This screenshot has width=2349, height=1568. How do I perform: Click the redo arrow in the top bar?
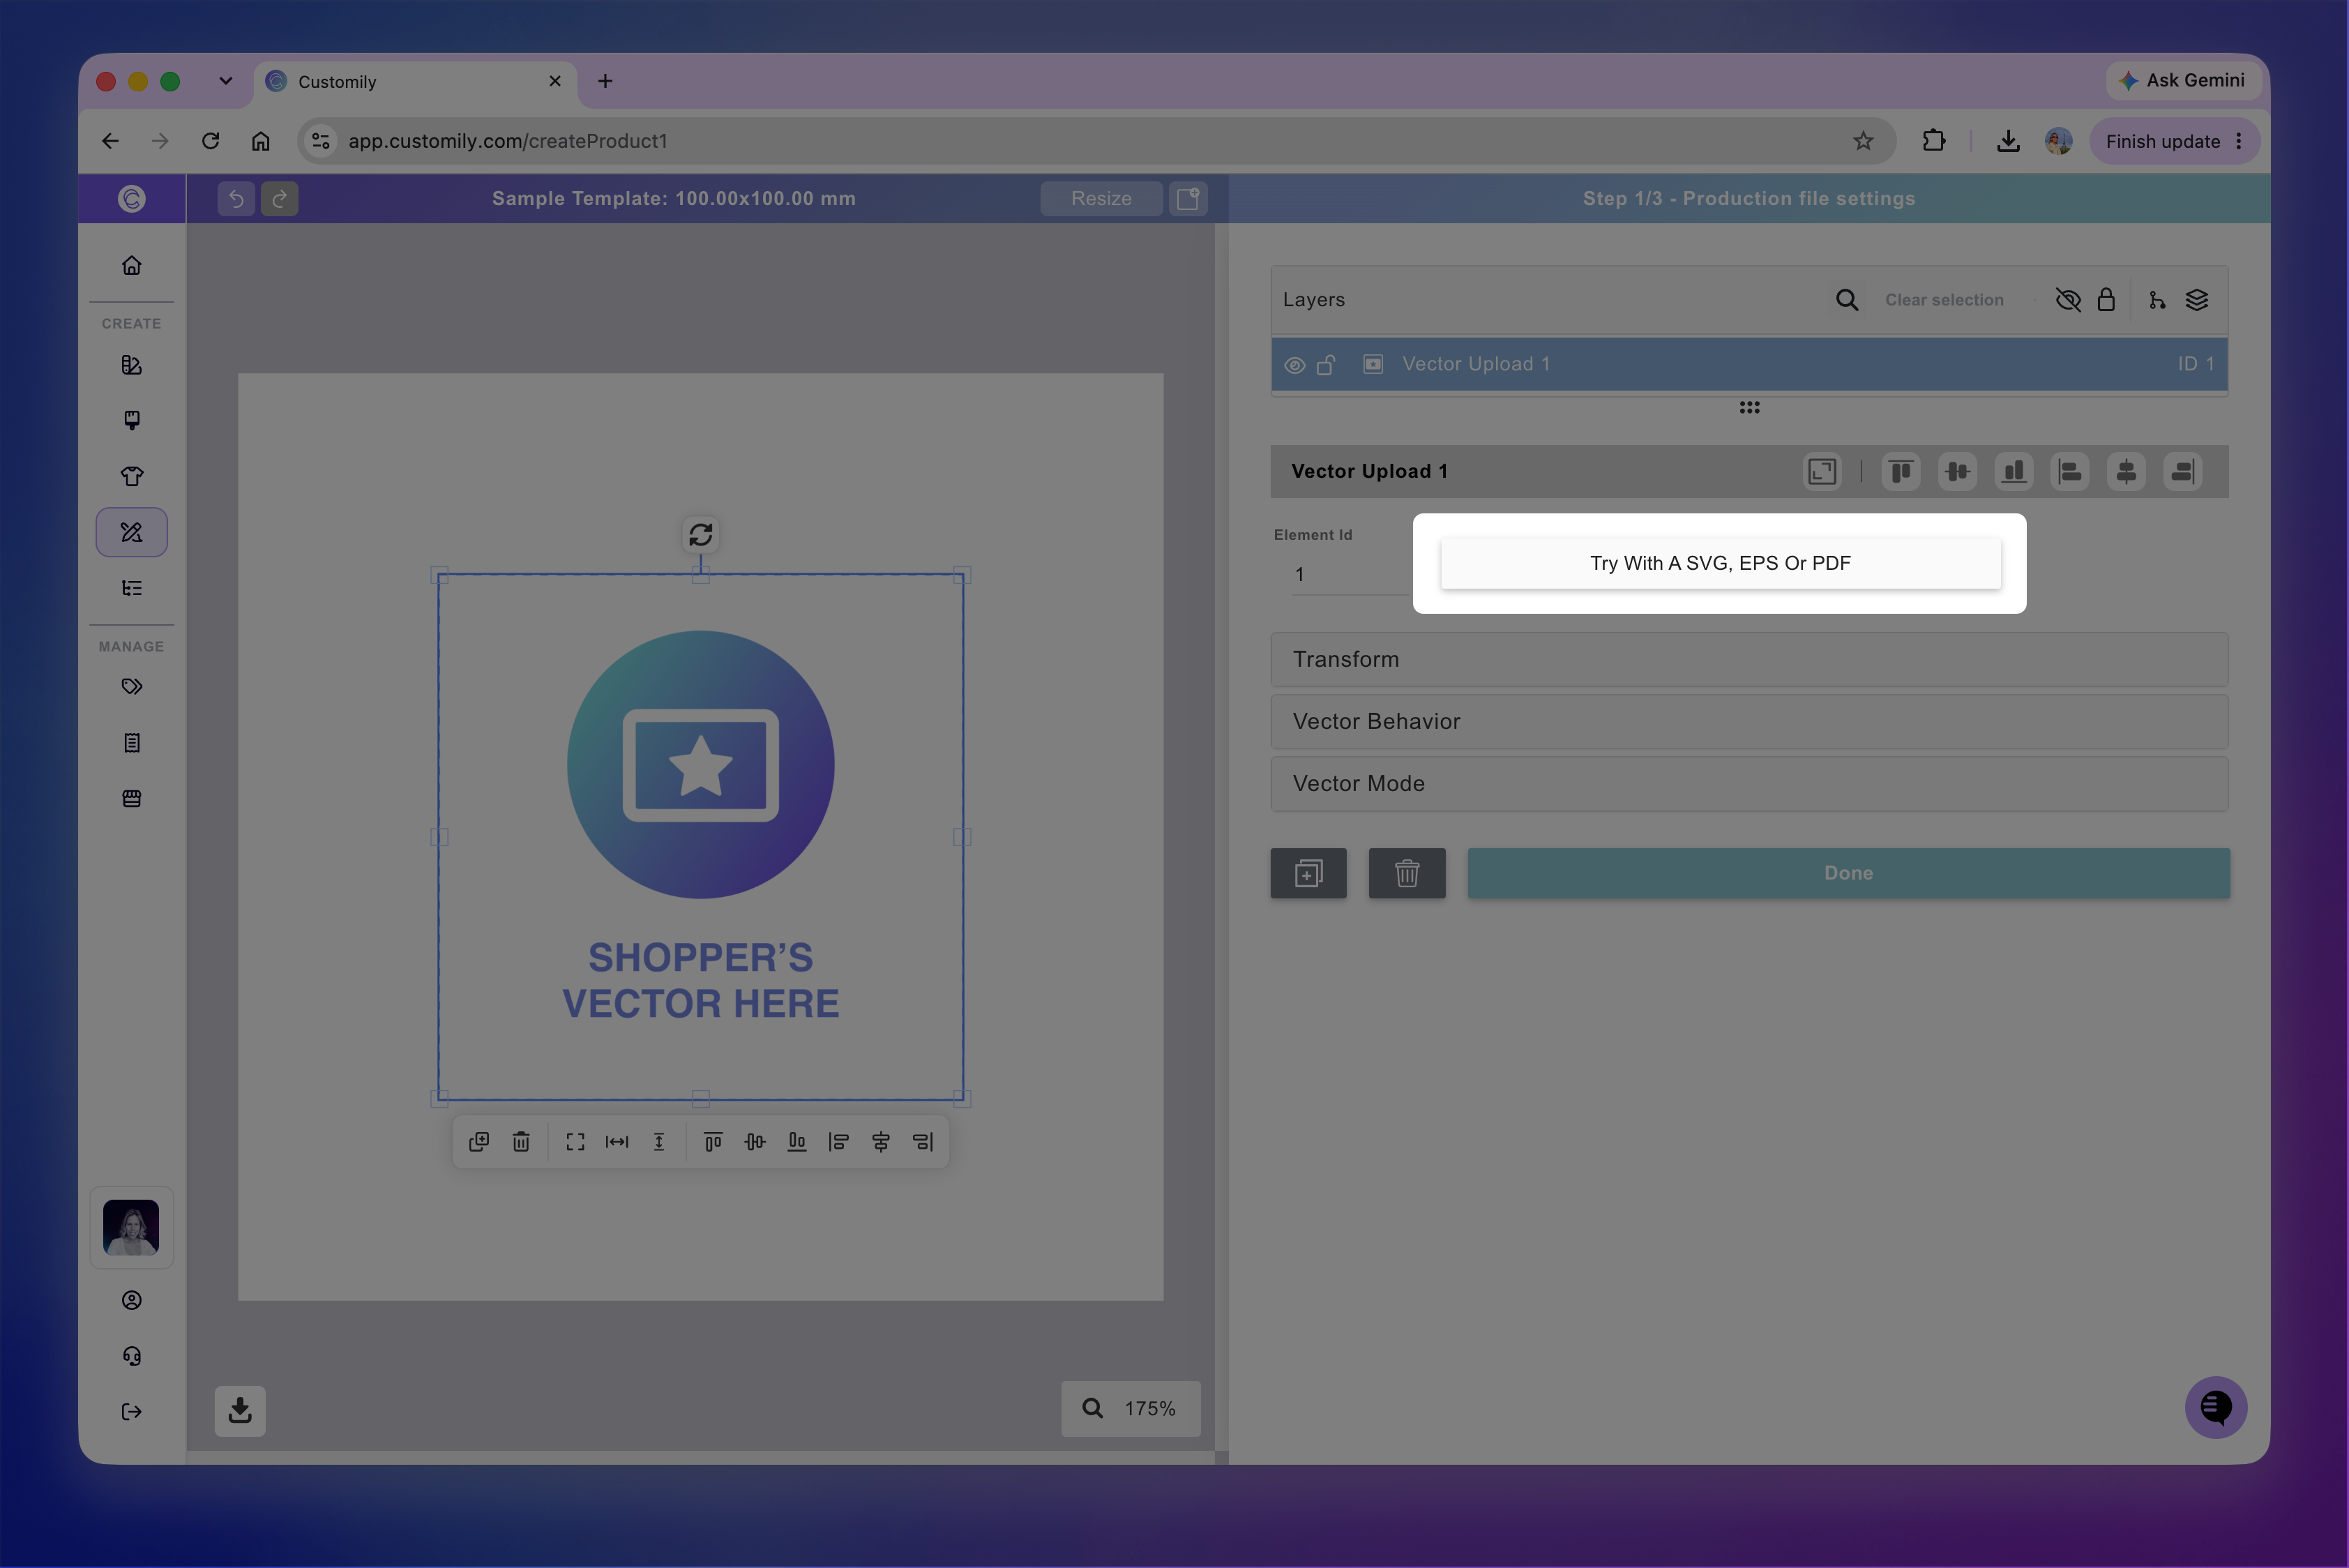[x=280, y=199]
